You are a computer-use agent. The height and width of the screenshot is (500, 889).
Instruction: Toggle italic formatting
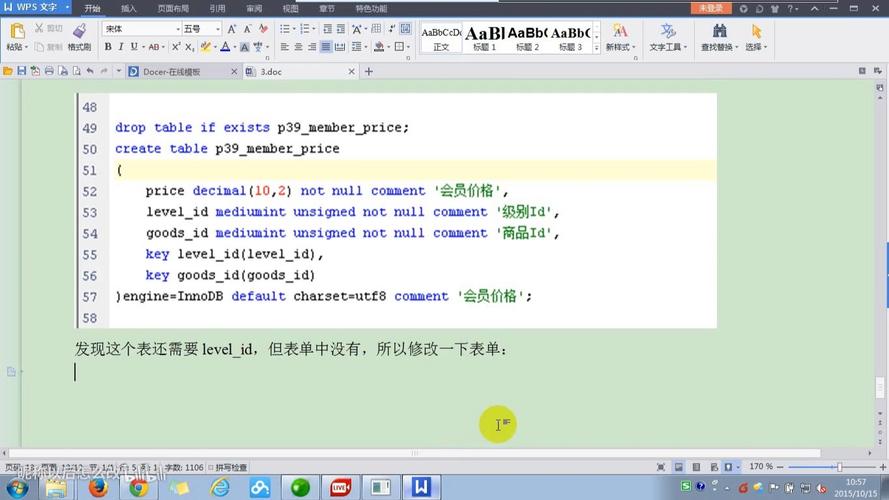(121, 47)
